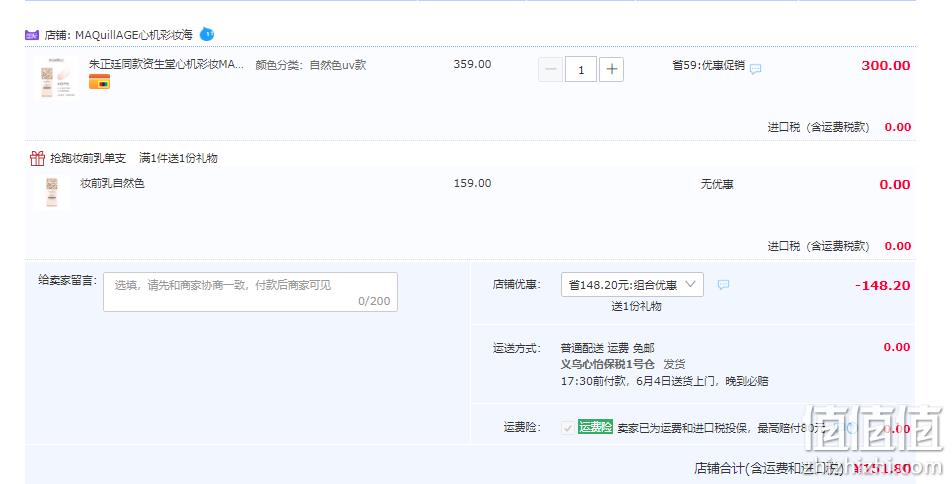Image resolution: width=952 pixels, height=484 pixels.
Task: Click the 送1份礼物 note under dropdown
Action: pyautogui.click(x=636, y=306)
